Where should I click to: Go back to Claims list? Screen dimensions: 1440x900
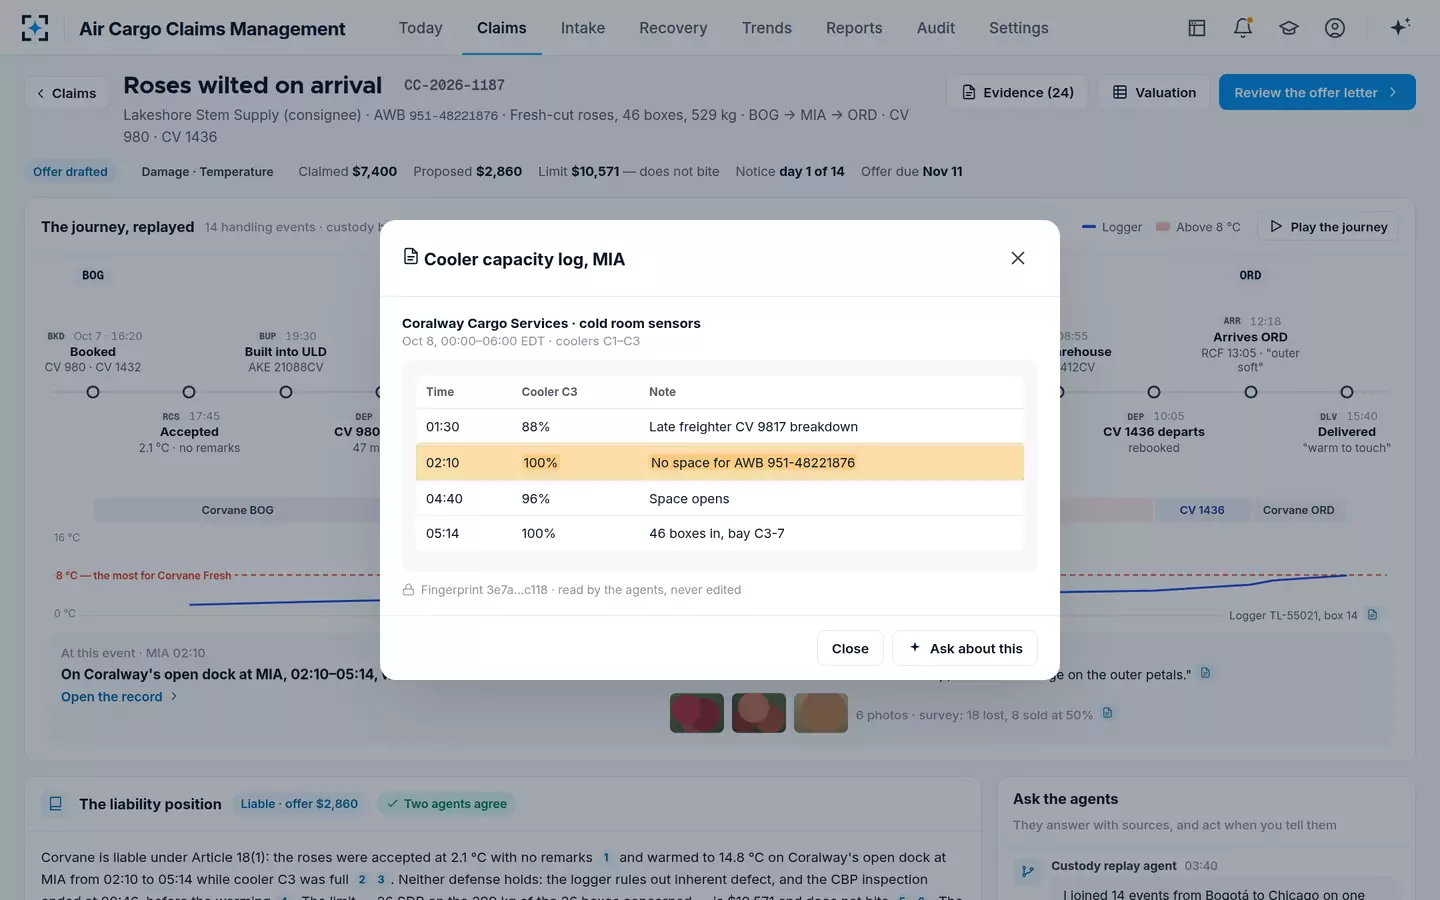tap(66, 93)
